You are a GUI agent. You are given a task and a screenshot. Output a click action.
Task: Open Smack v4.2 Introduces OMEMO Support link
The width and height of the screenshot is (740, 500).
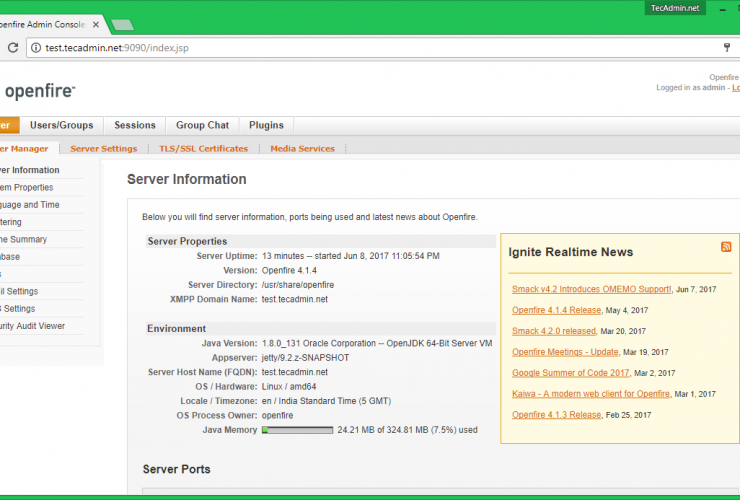point(591,289)
